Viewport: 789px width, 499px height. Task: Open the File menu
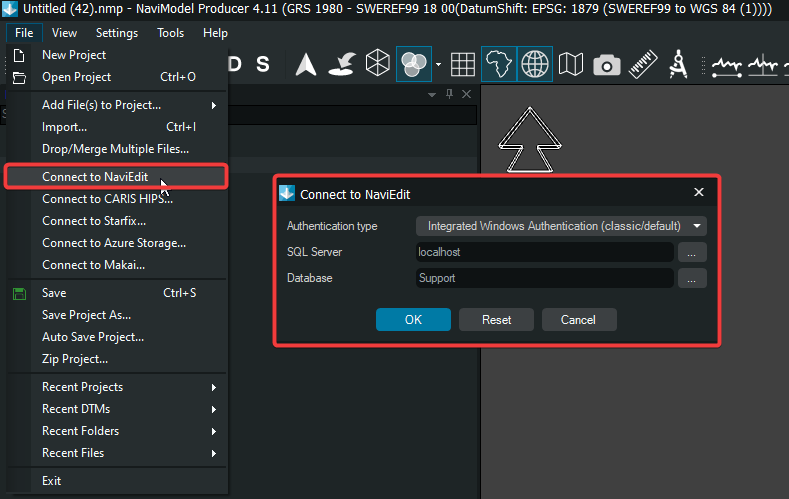pyautogui.click(x=24, y=33)
